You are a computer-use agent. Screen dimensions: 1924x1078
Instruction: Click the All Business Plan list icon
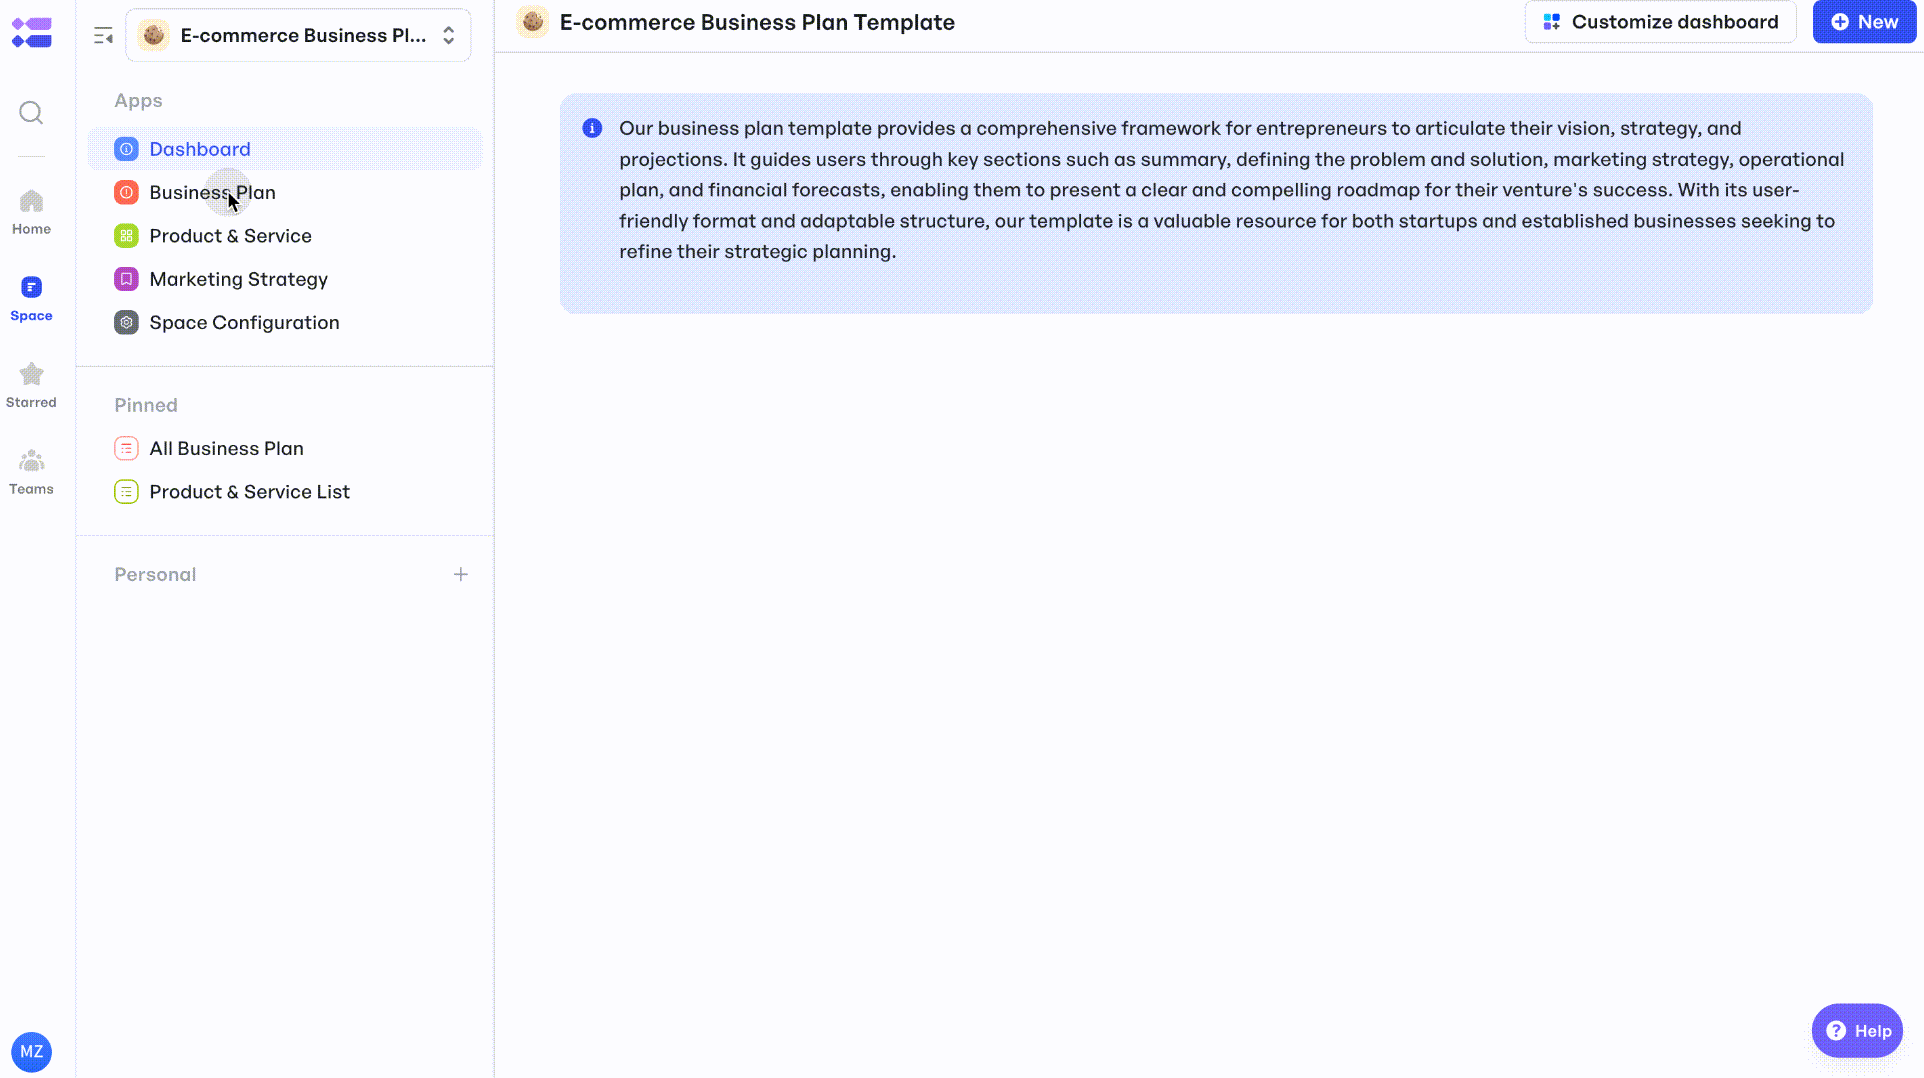coord(126,449)
